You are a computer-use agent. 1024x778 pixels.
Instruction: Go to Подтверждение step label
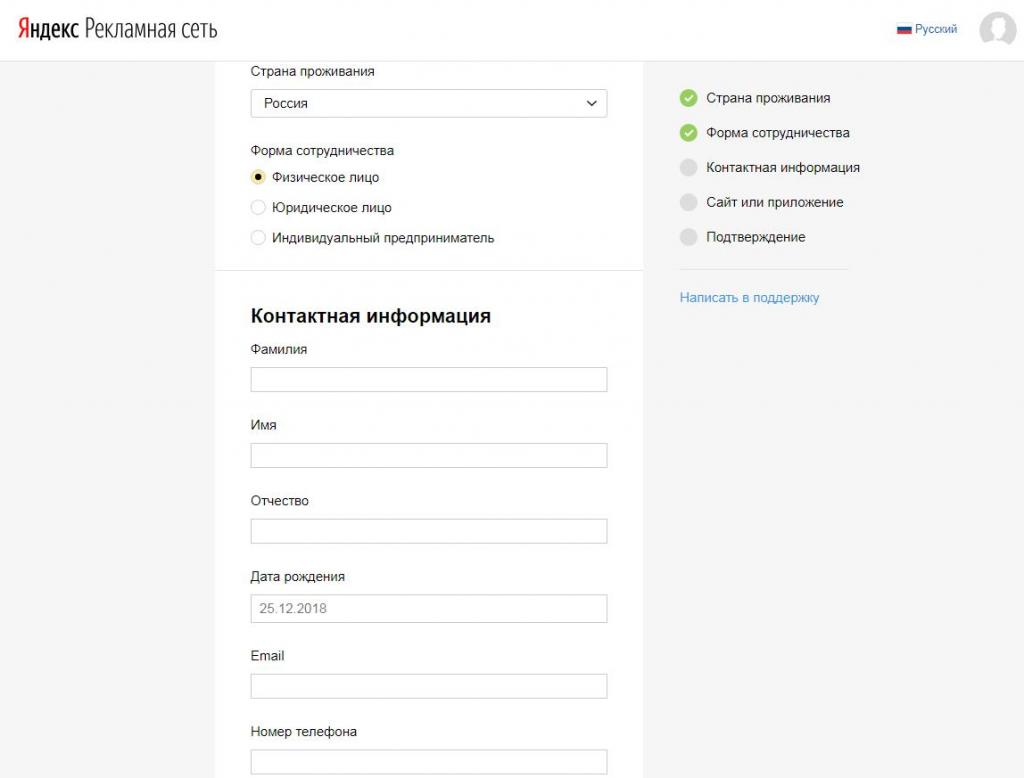(755, 238)
